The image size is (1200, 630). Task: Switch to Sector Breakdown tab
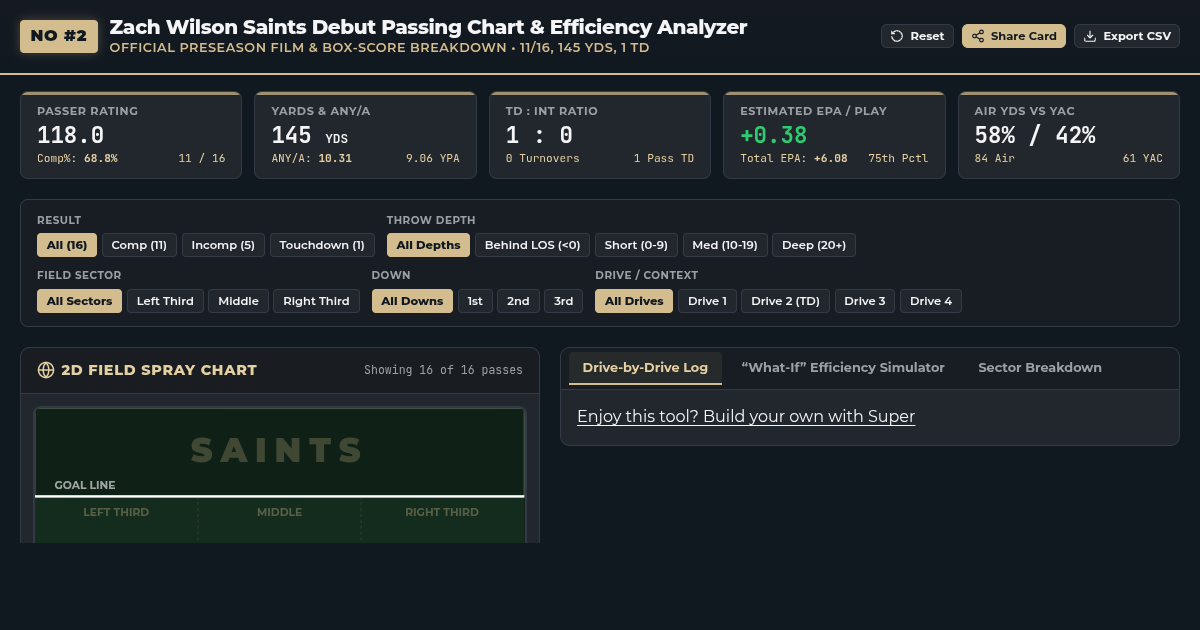tap(1040, 368)
